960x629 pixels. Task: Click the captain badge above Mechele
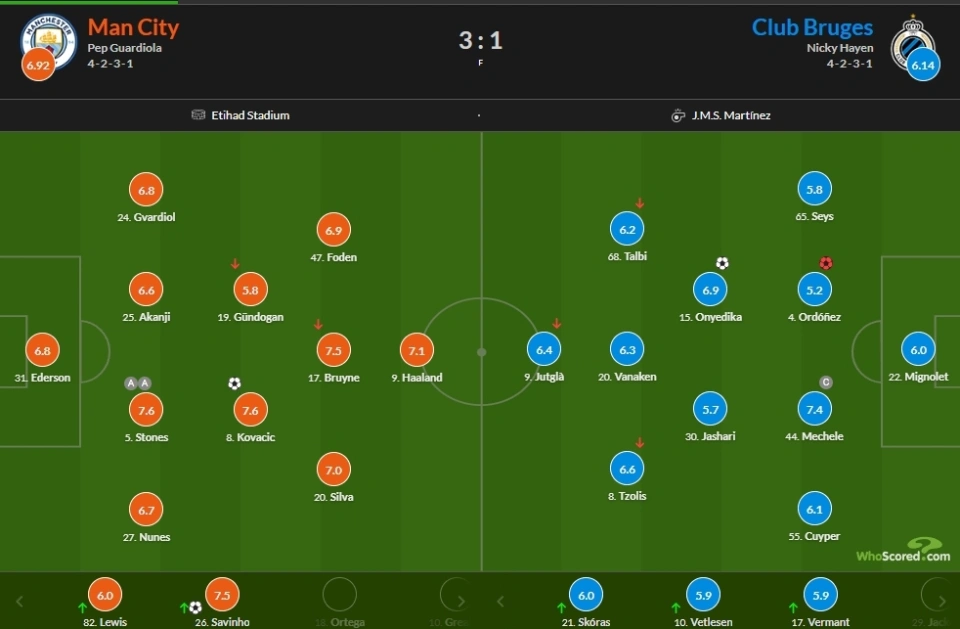click(826, 383)
